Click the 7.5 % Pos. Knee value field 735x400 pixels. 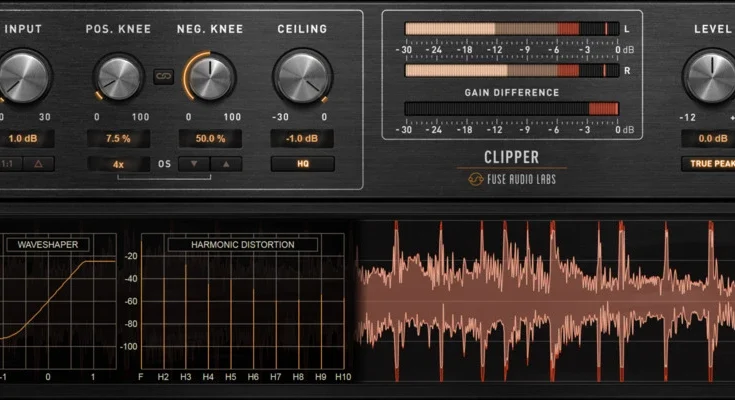point(118,139)
